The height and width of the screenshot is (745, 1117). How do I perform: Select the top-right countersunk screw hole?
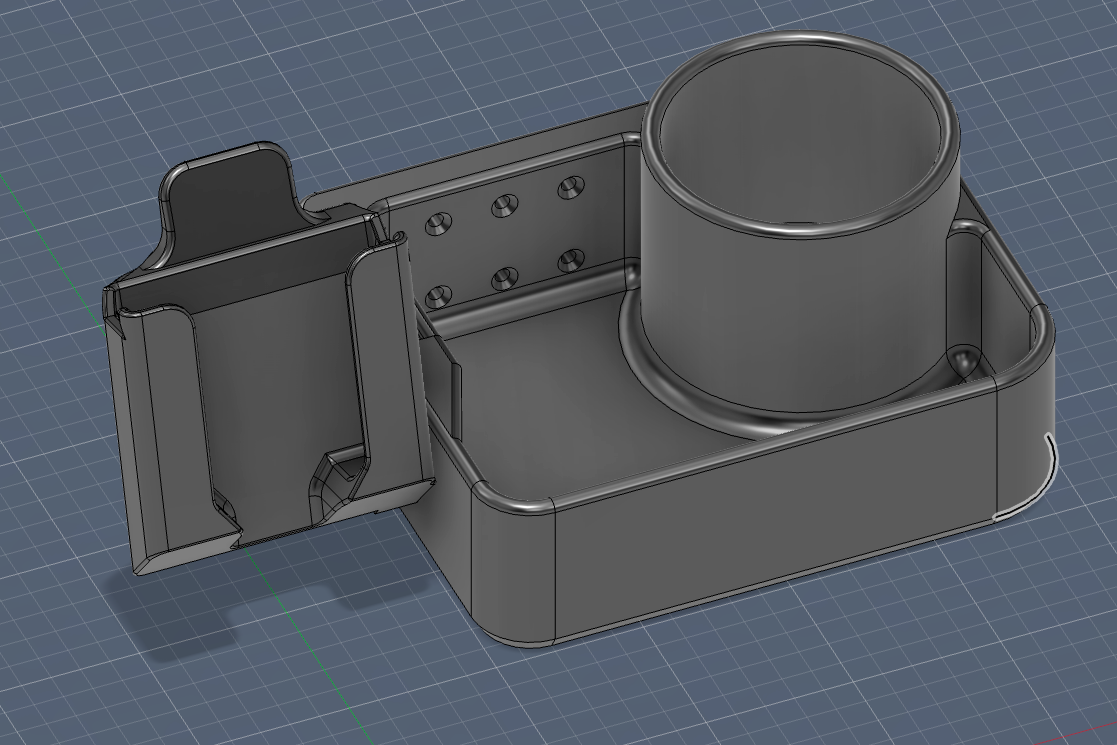[570, 187]
